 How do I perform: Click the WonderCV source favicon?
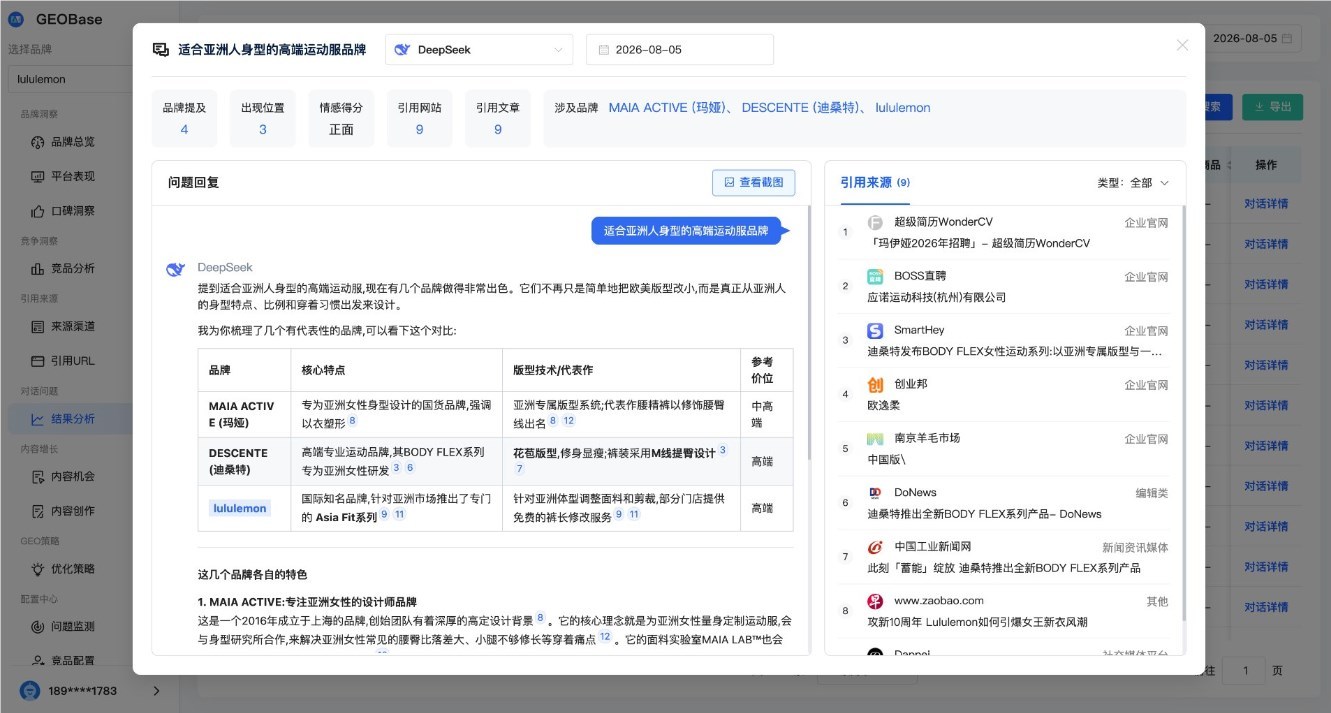[x=875, y=222]
